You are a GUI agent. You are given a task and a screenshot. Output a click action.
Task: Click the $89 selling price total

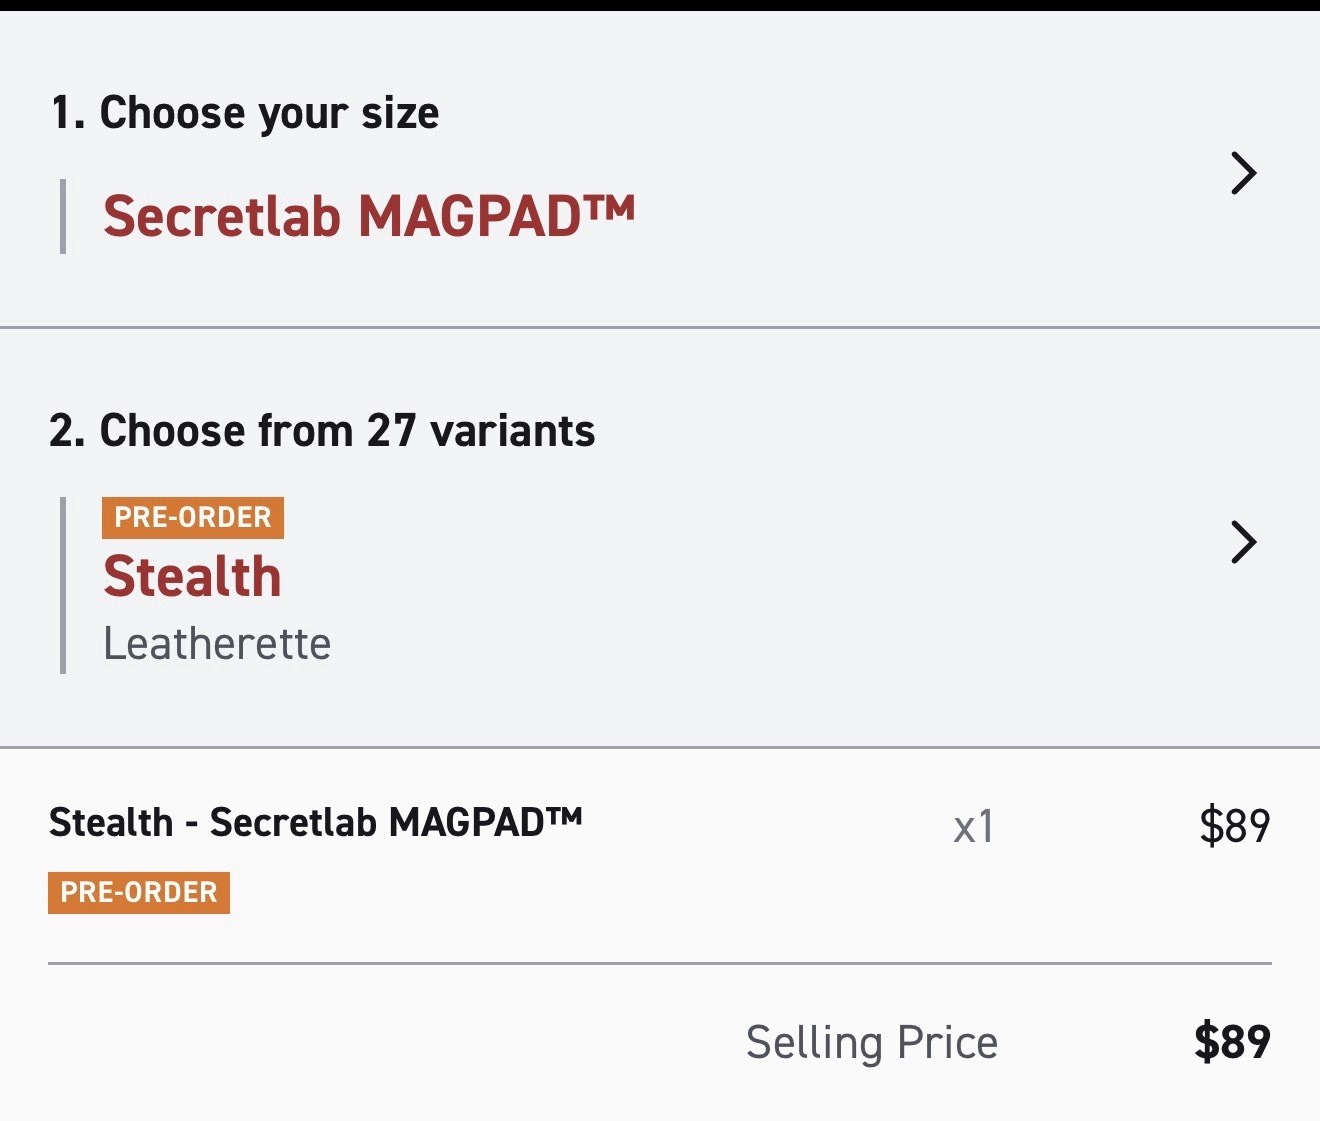pos(1234,1041)
